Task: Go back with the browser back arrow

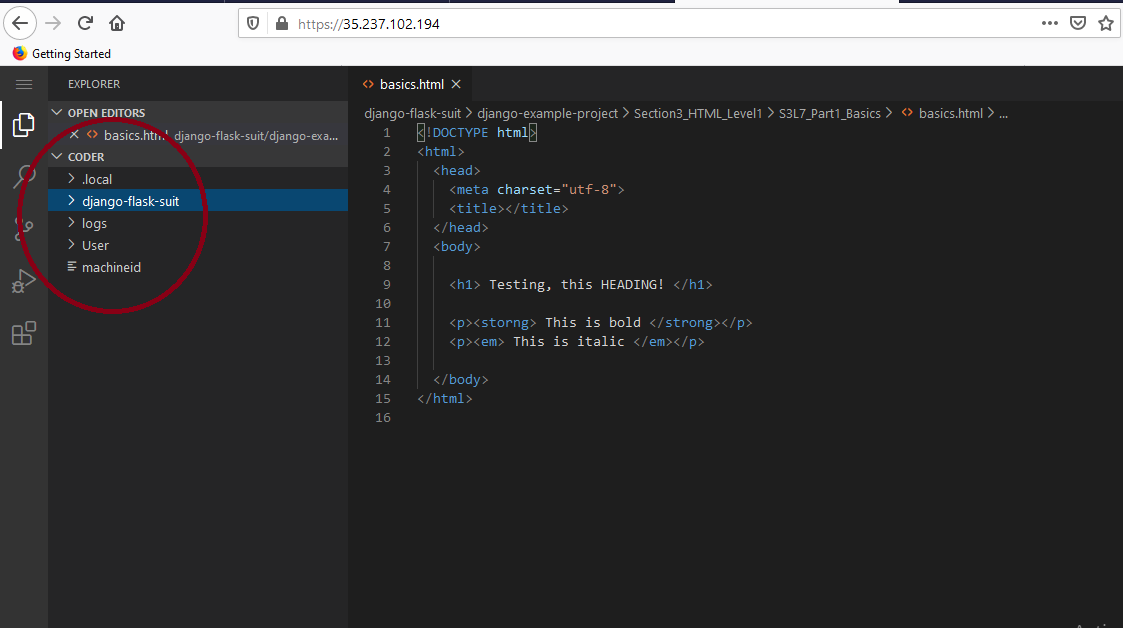Action: 20,24
